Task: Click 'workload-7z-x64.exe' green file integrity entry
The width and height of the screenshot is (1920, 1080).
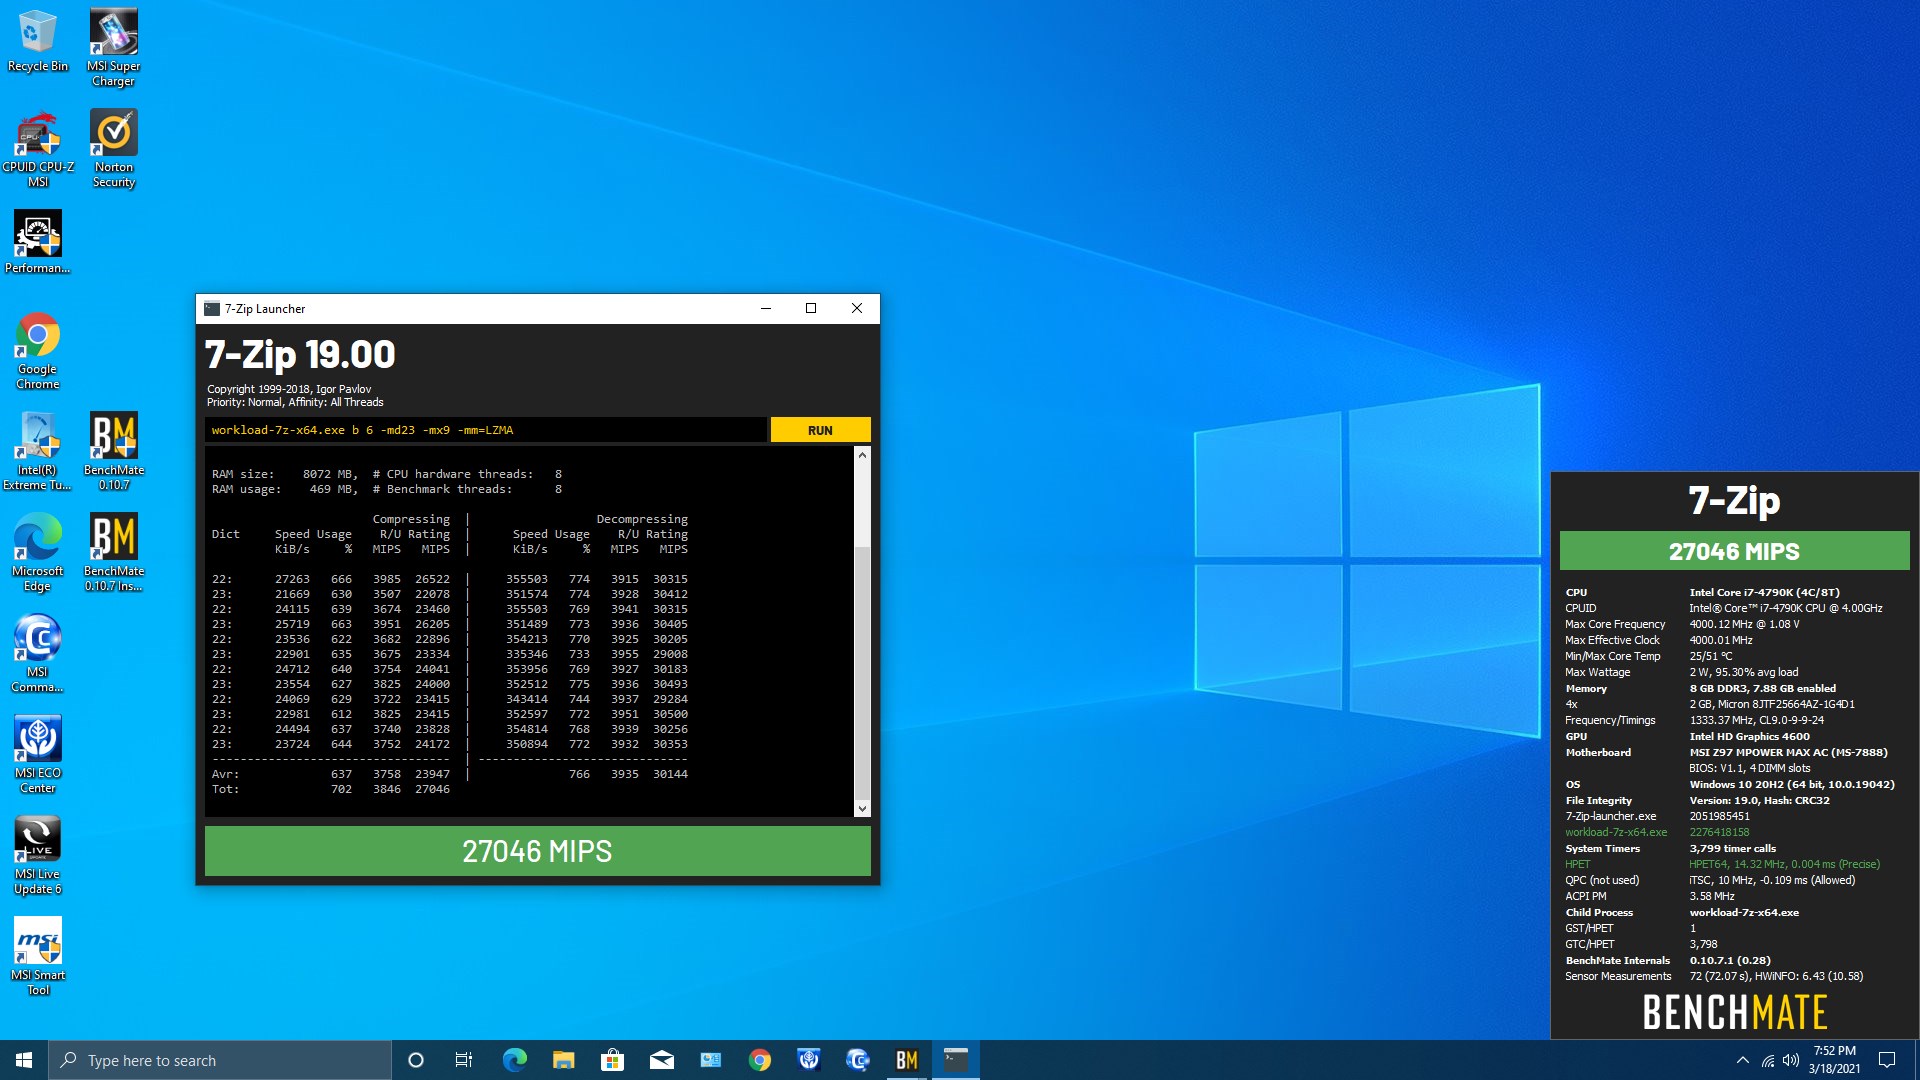Action: [1616, 832]
